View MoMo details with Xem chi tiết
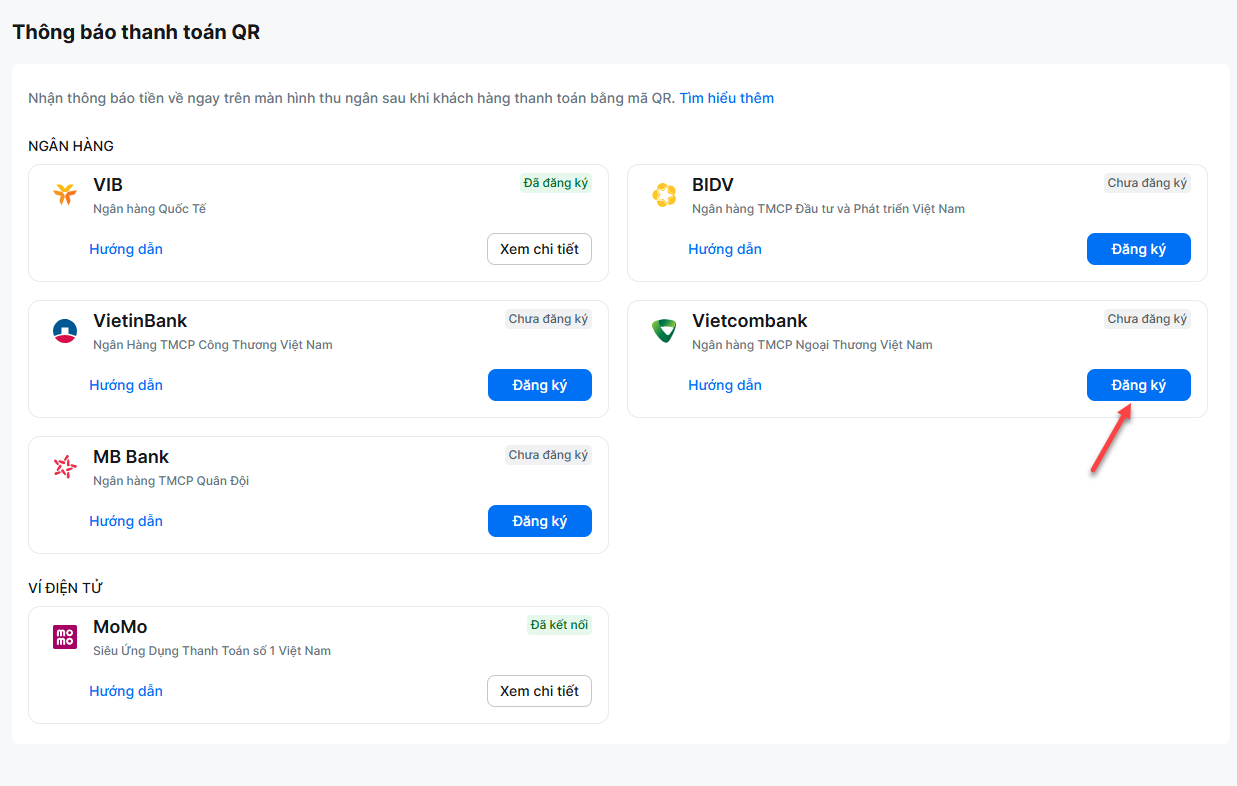This screenshot has height=786, width=1237. 539,691
